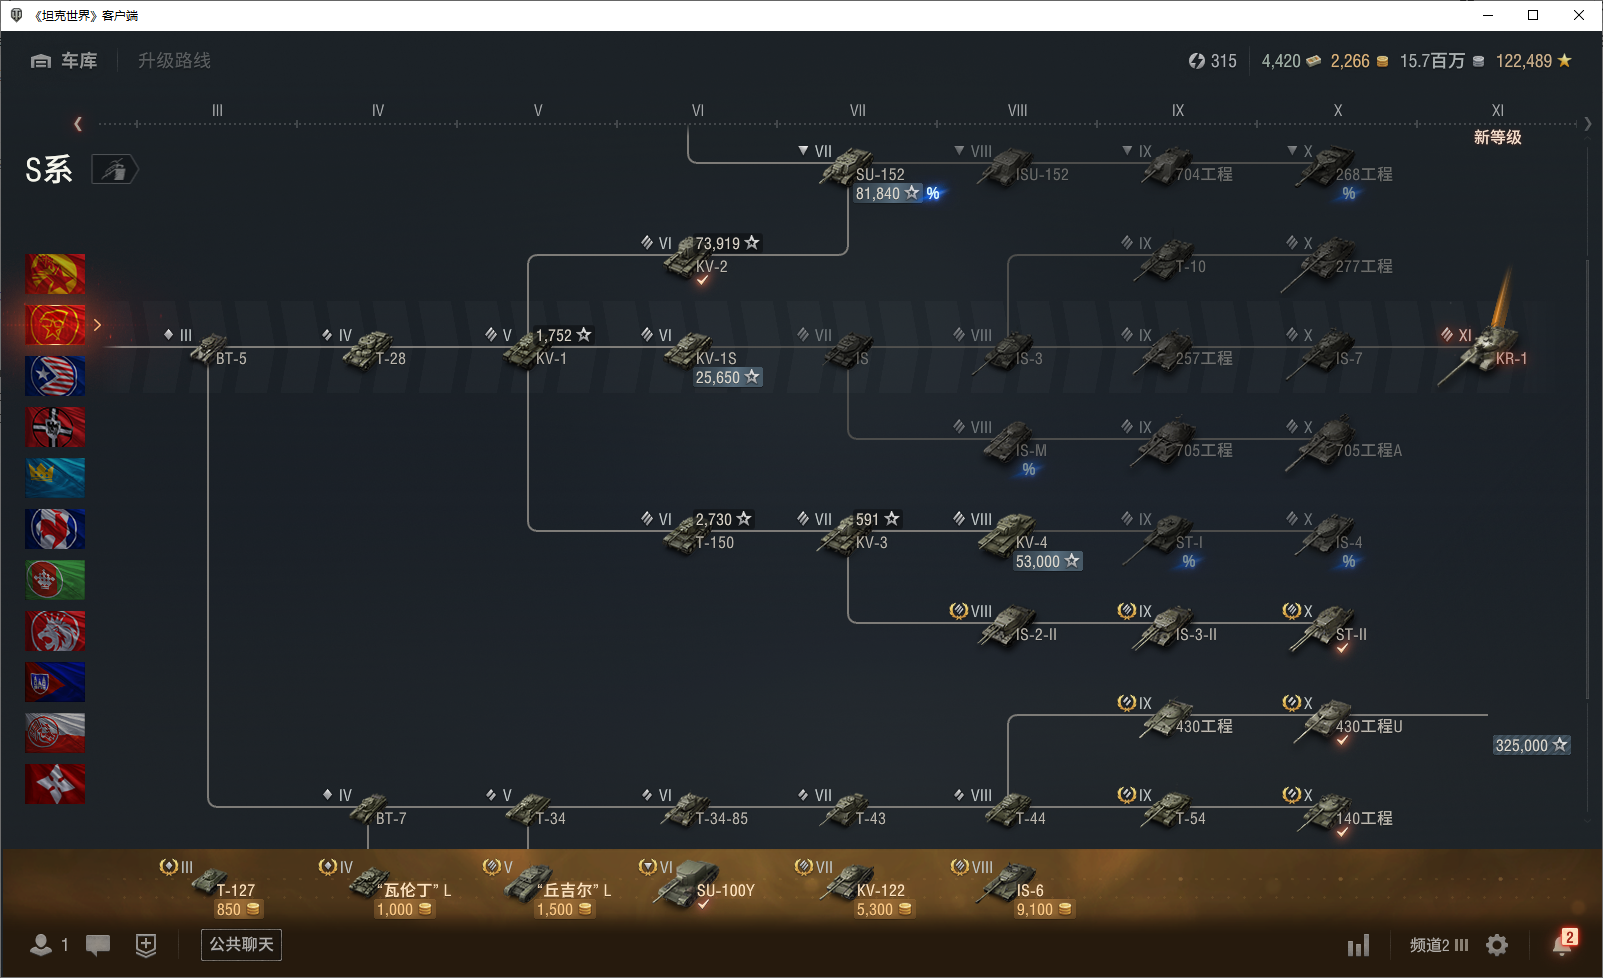Click the 9,100 gold price for IS-6
1603x978 pixels.
pos(1044,910)
